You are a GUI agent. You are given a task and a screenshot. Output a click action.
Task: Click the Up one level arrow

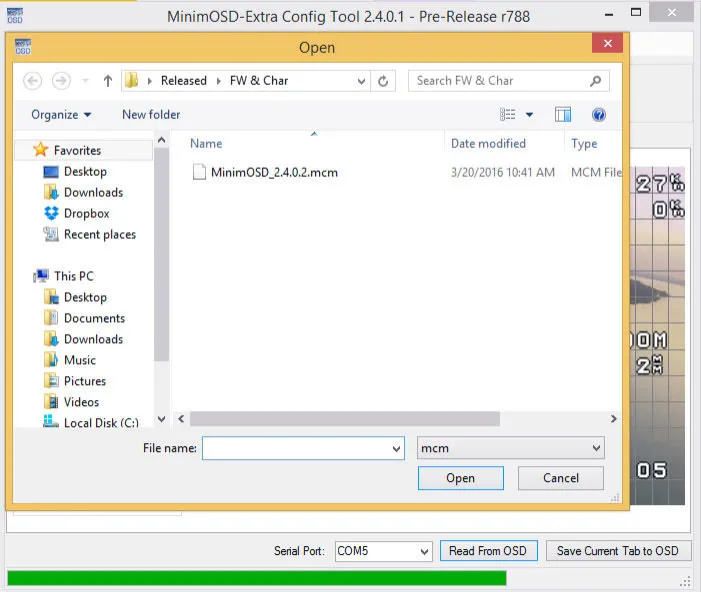(108, 81)
